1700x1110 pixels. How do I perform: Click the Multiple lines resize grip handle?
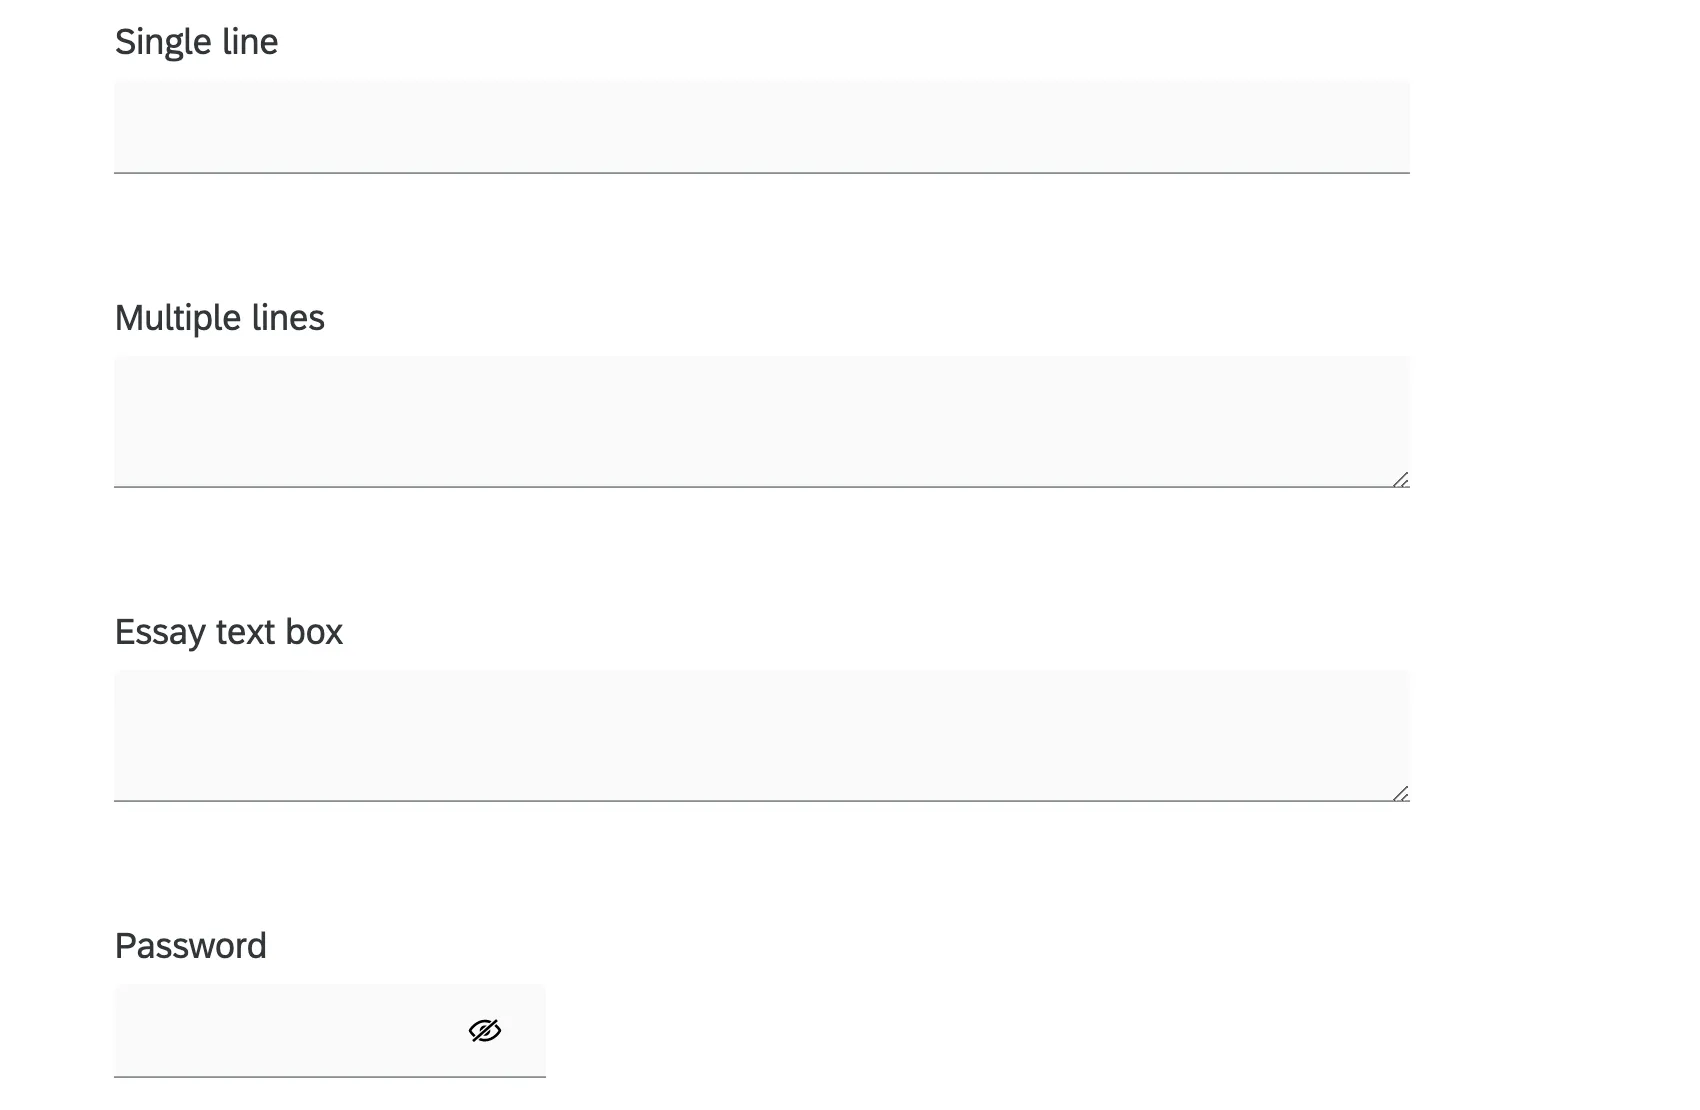coord(1403,481)
